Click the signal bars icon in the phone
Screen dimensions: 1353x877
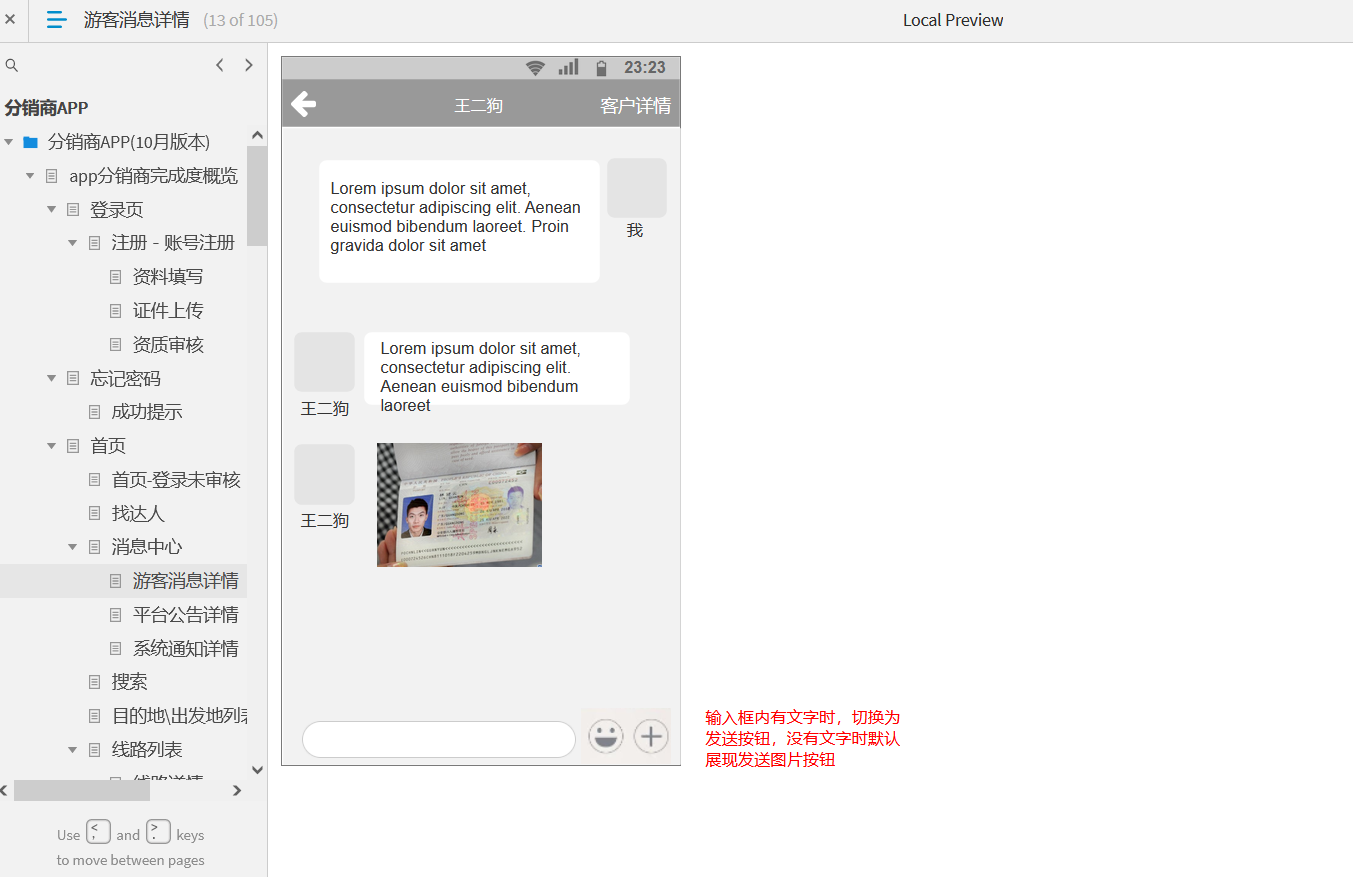(568, 67)
